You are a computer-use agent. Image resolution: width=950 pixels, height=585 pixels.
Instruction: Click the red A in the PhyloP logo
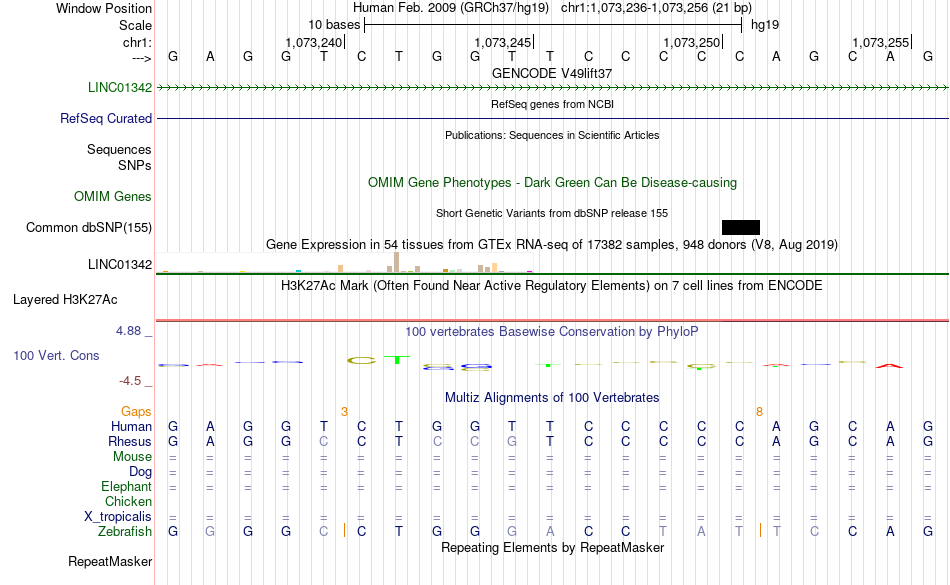click(x=889, y=366)
